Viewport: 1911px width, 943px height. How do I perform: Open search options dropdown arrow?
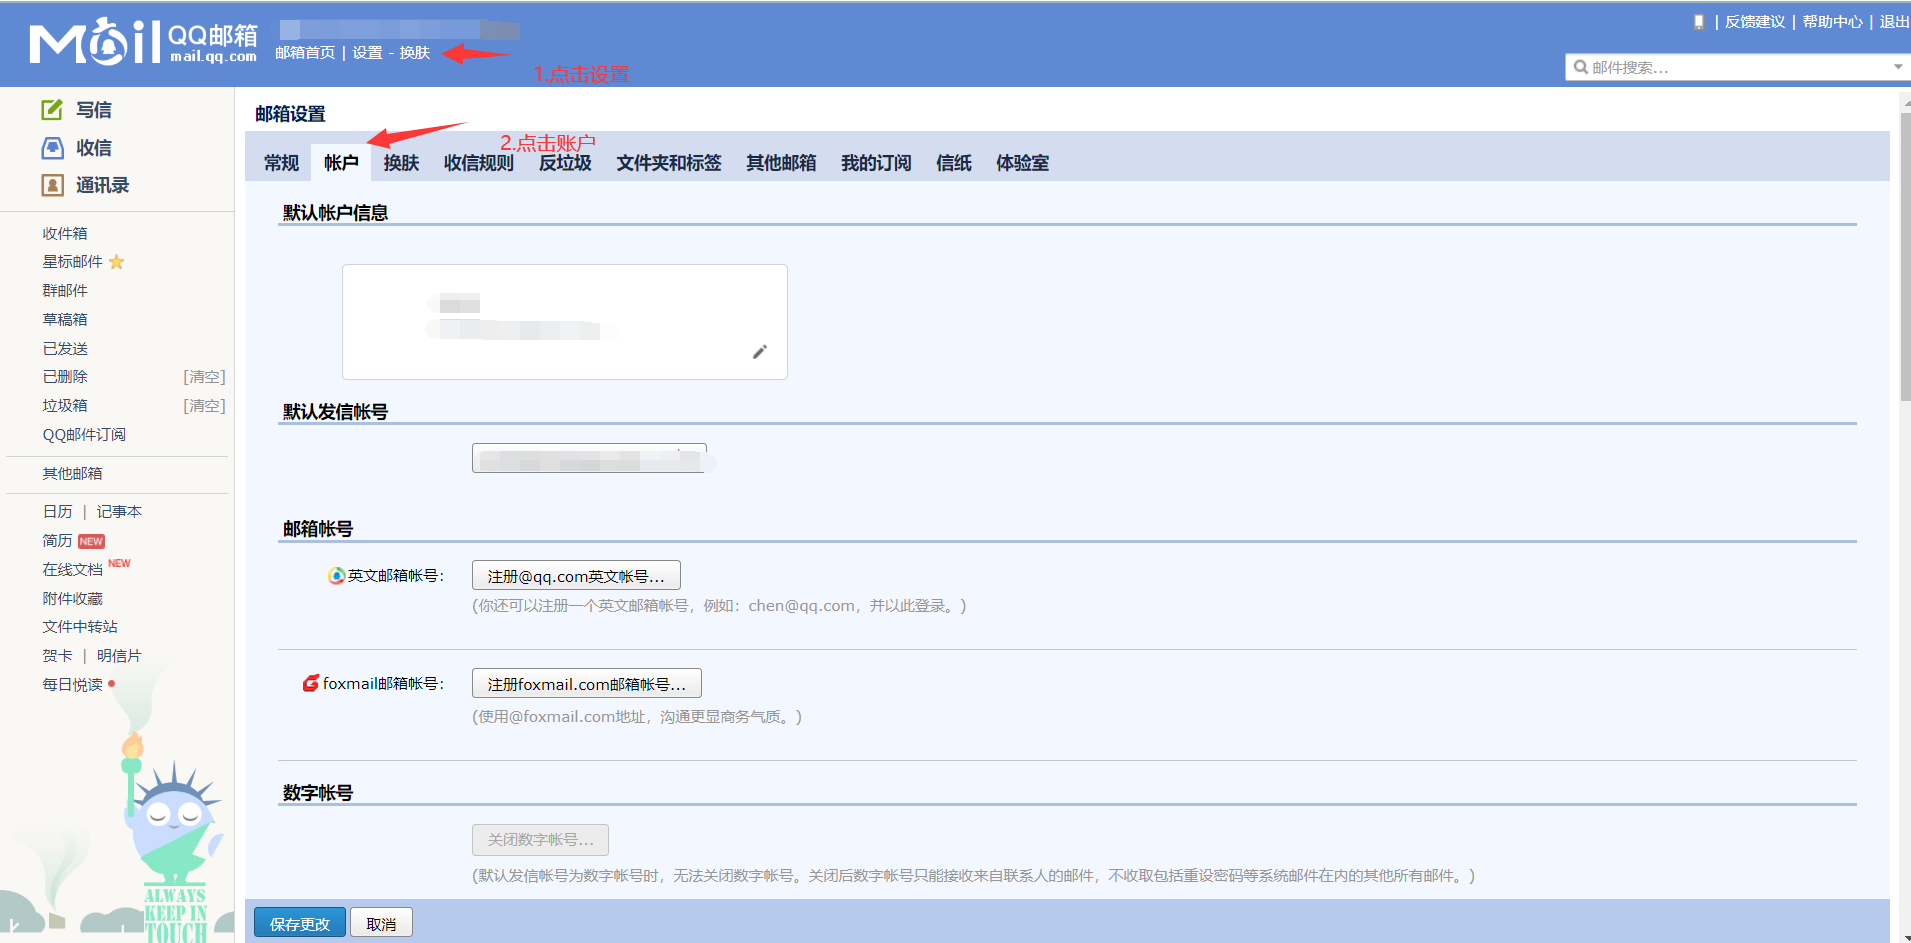coord(1897,67)
